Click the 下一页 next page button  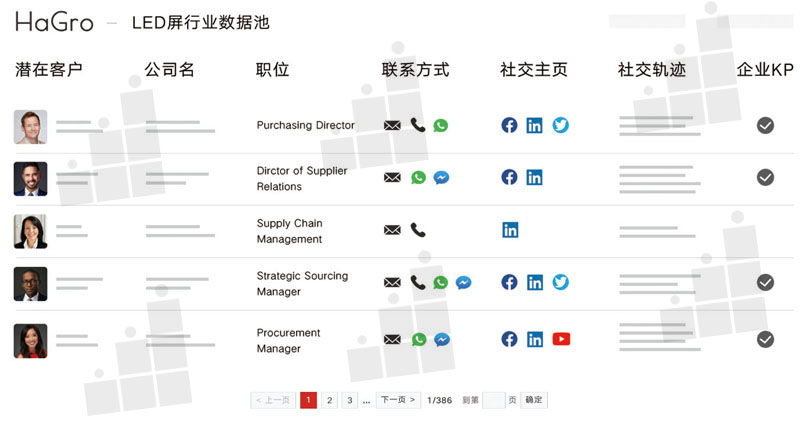point(398,400)
